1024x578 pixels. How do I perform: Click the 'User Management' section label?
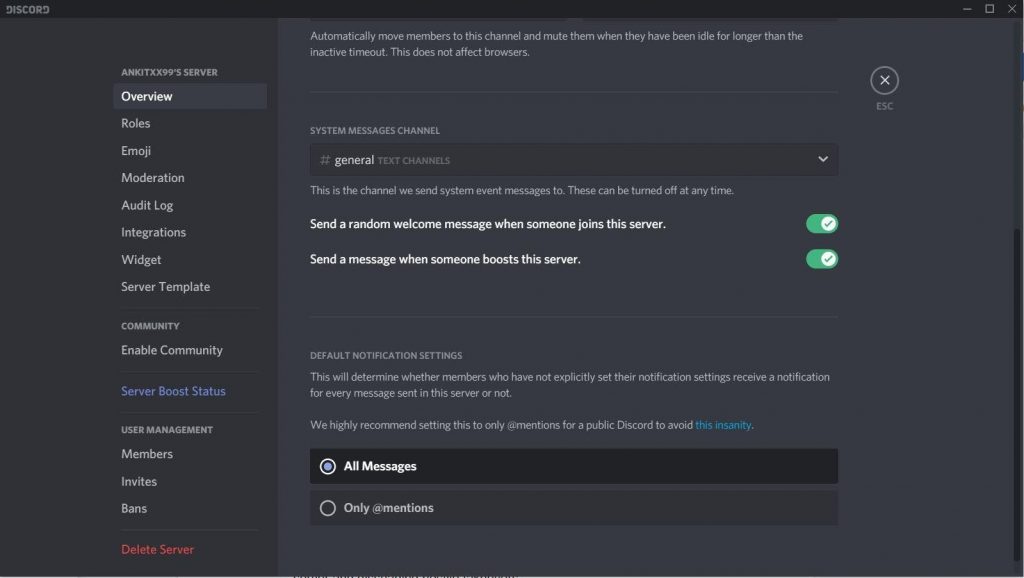click(167, 430)
